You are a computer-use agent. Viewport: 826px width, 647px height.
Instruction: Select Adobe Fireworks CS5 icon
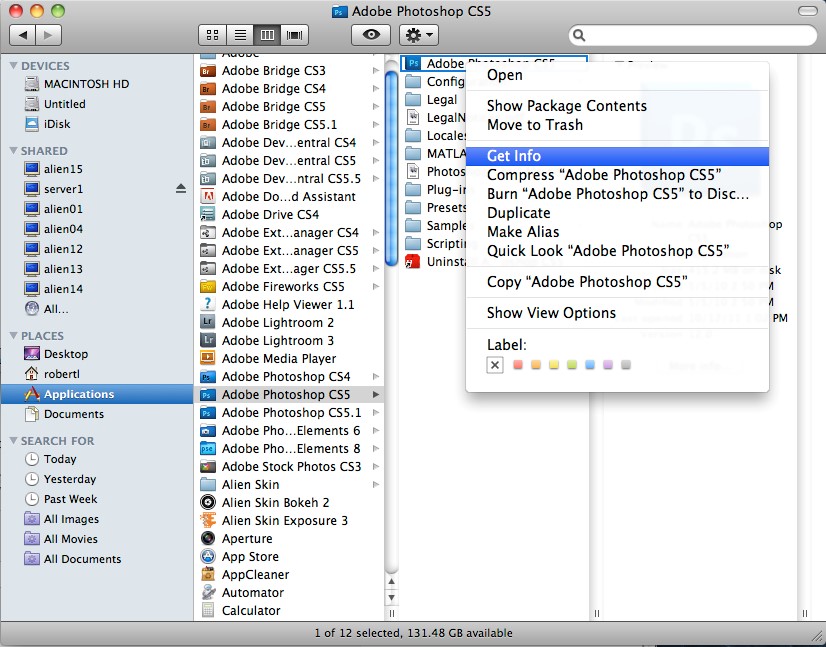point(208,287)
